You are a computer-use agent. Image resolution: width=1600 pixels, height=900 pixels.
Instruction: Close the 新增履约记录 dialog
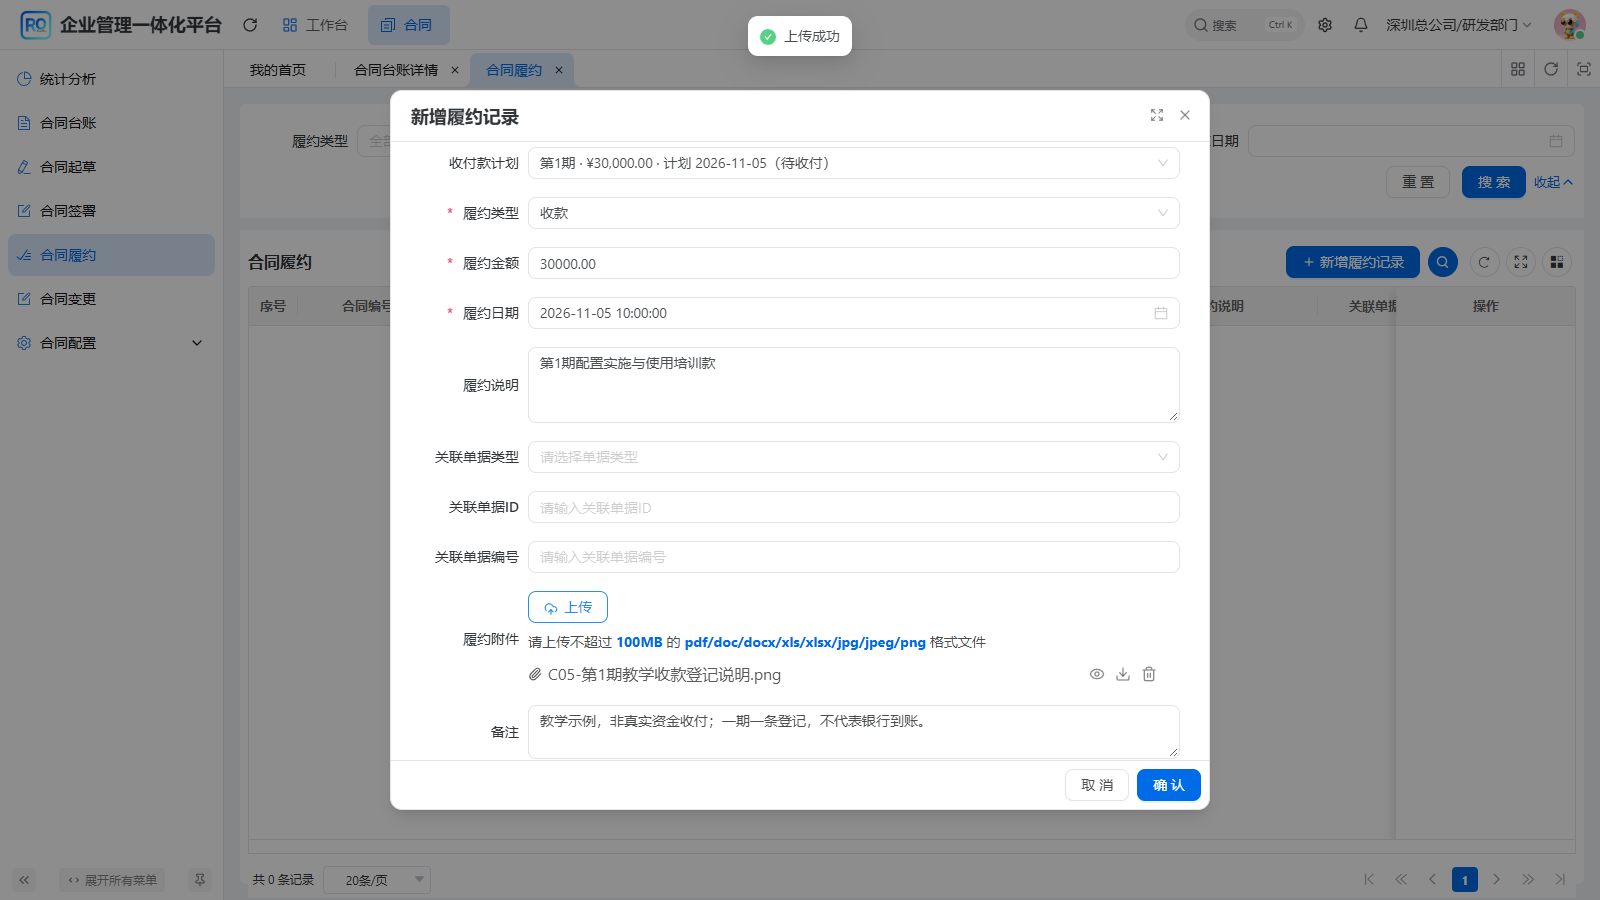tap(1185, 115)
